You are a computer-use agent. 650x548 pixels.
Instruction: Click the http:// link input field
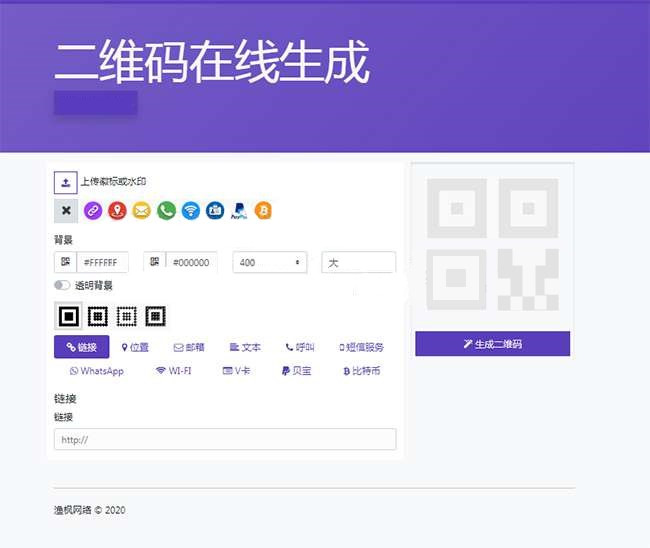(x=225, y=439)
